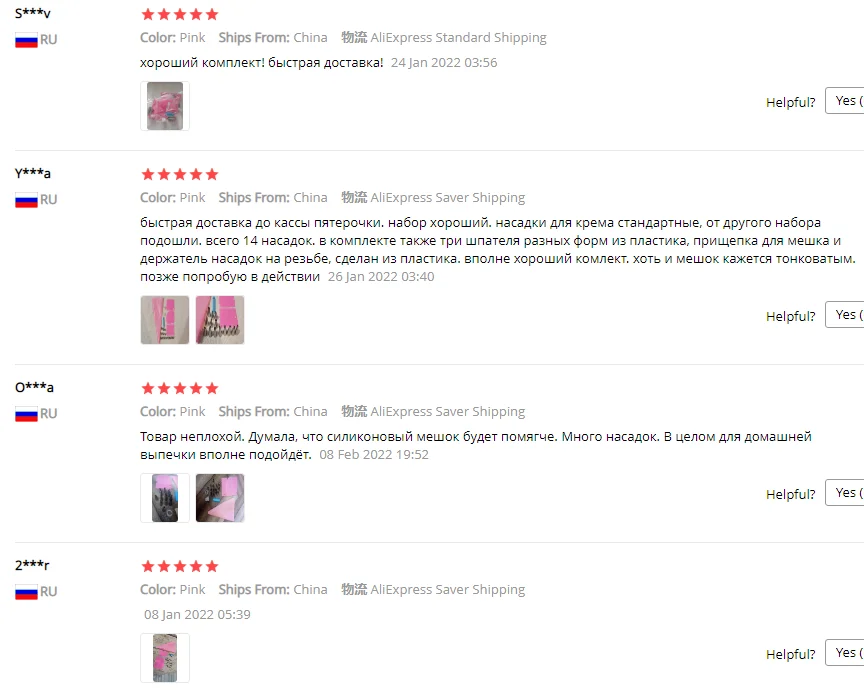The image size is (864, 691).
Task: Click the Russian flag under Y***a
Action: pos(26,200)
